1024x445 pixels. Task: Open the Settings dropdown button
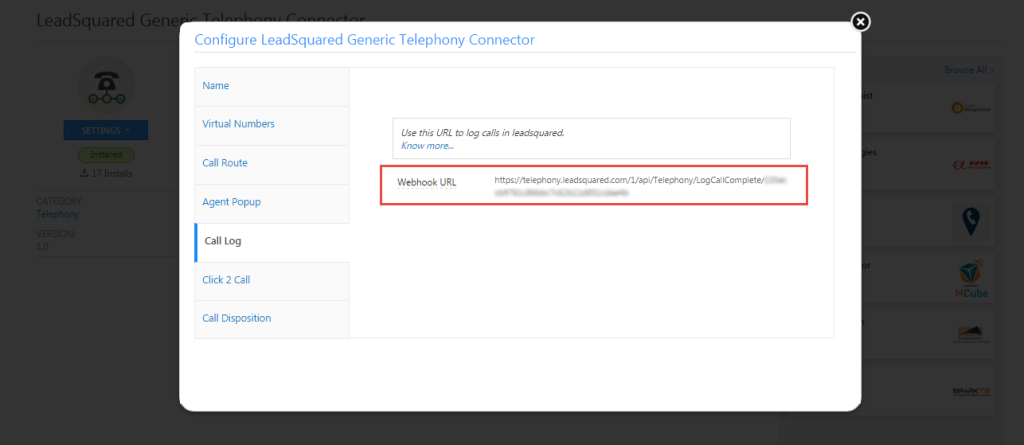pyautogui.click(x=106, y=130)
